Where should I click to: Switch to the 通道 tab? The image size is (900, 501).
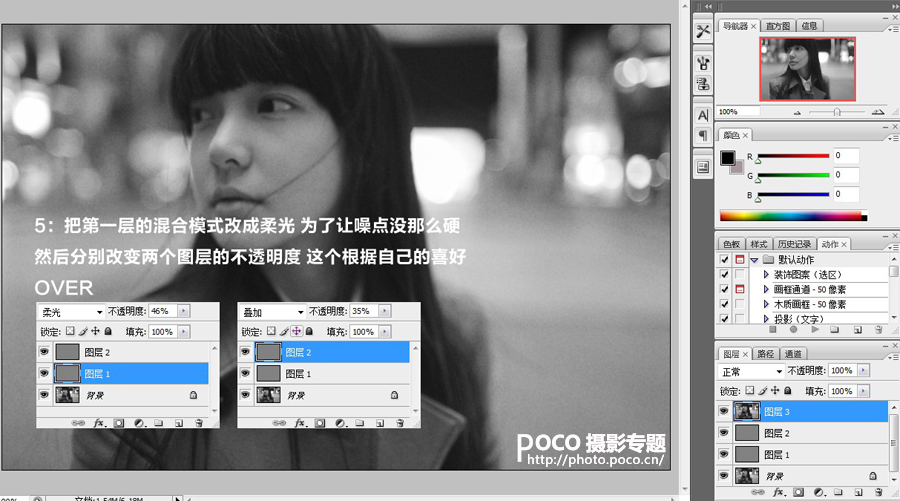pos(793,354)
